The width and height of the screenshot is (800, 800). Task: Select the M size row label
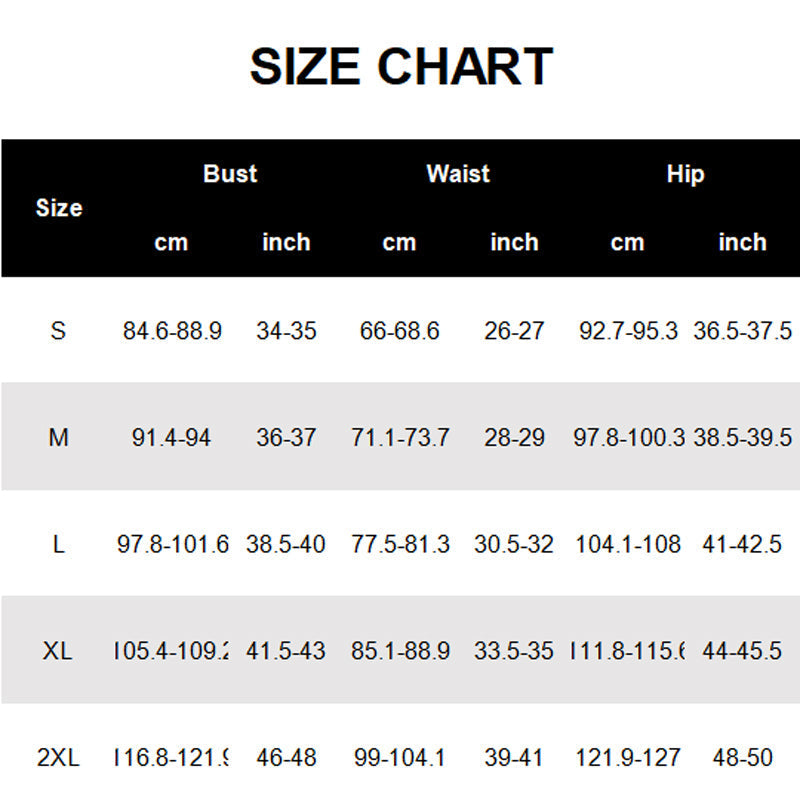coord(59,437)
